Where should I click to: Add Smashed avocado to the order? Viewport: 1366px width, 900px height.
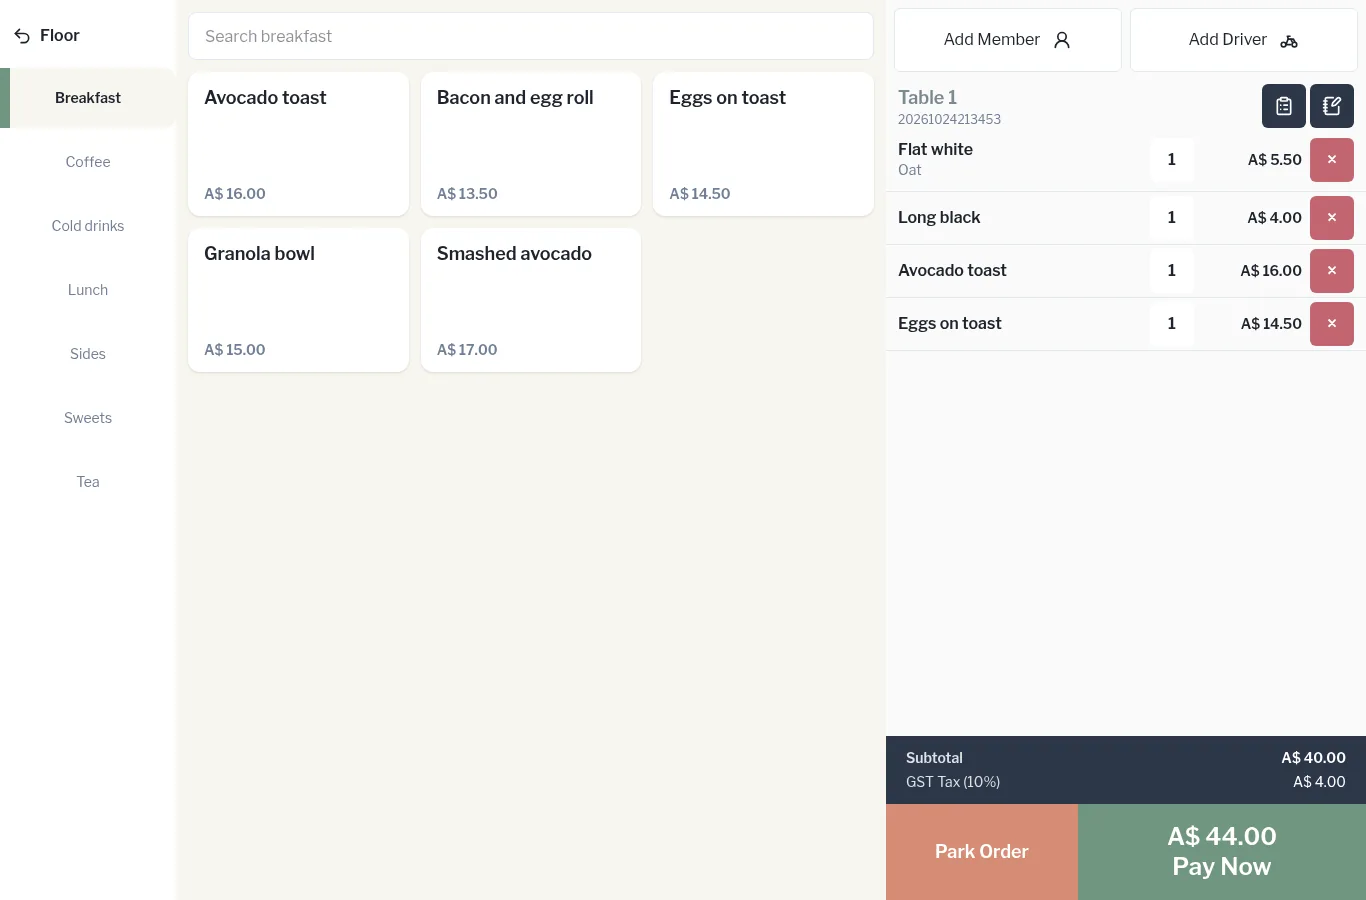531,300
